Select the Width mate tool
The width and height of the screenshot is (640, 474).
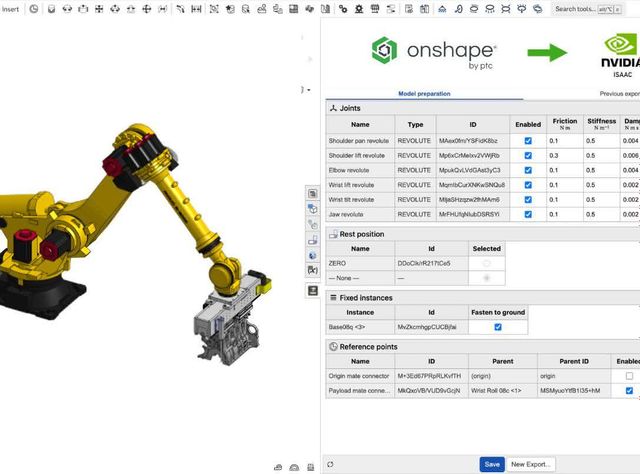tap(196, 9)
